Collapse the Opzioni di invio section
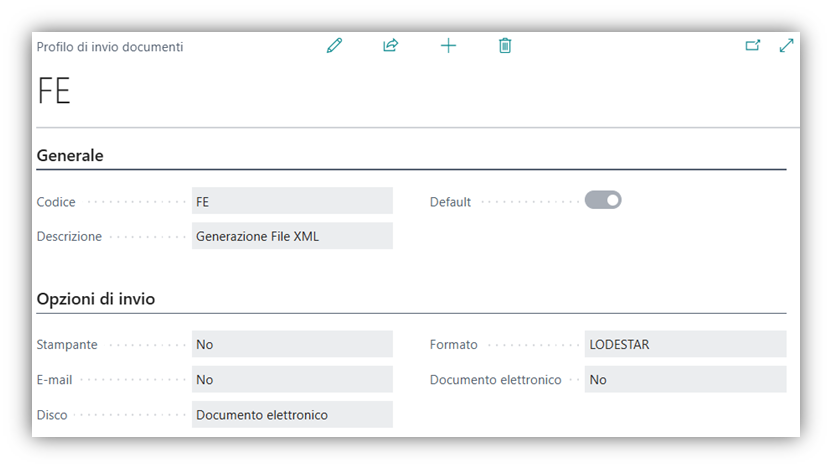 pyautogui.click(x=96, y=299)
